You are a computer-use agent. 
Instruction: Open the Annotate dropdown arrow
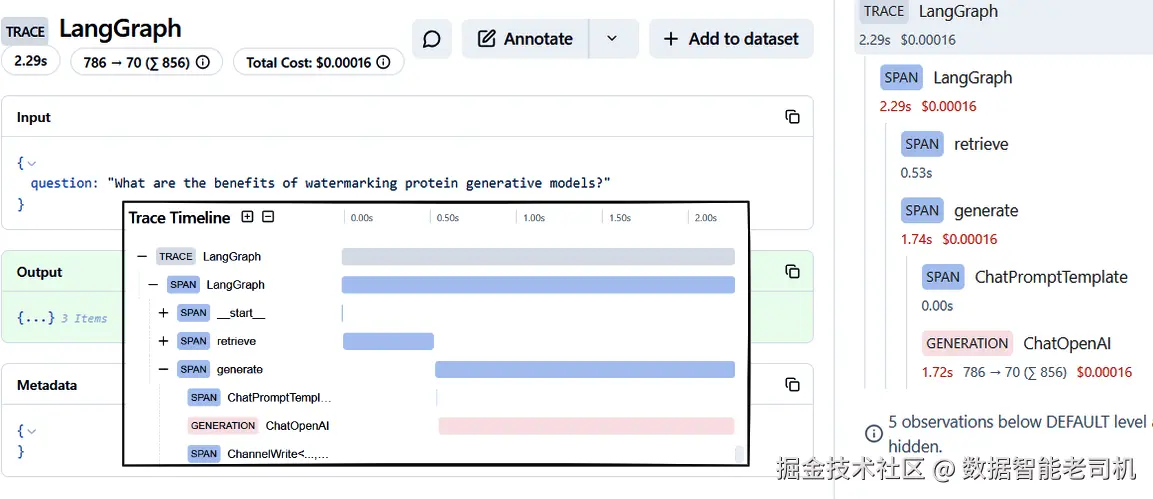[x=612, y=39]
